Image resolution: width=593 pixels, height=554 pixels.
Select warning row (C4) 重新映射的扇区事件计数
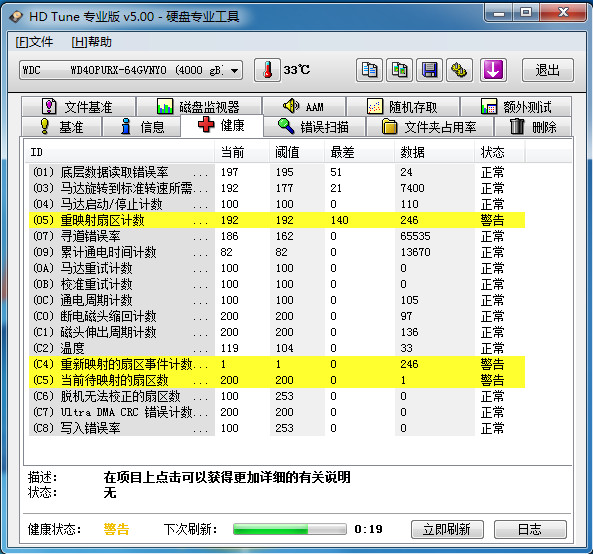tap(277, 364)
